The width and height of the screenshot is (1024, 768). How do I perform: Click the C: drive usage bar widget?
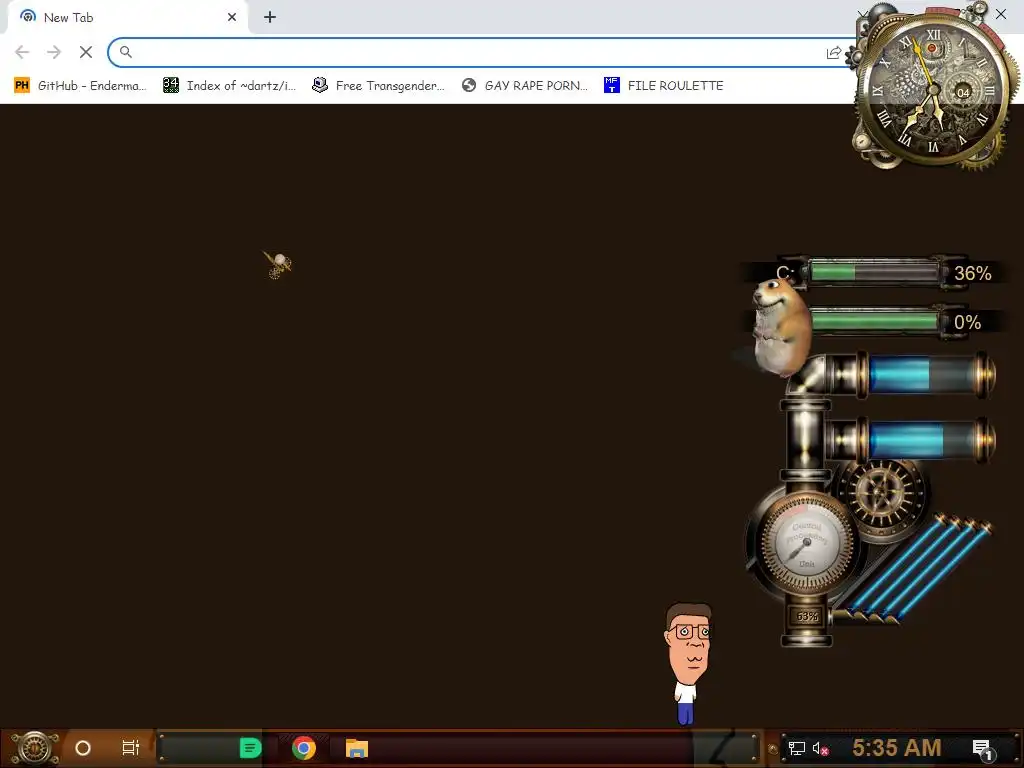pyautogui.click(x=874, y=272)
